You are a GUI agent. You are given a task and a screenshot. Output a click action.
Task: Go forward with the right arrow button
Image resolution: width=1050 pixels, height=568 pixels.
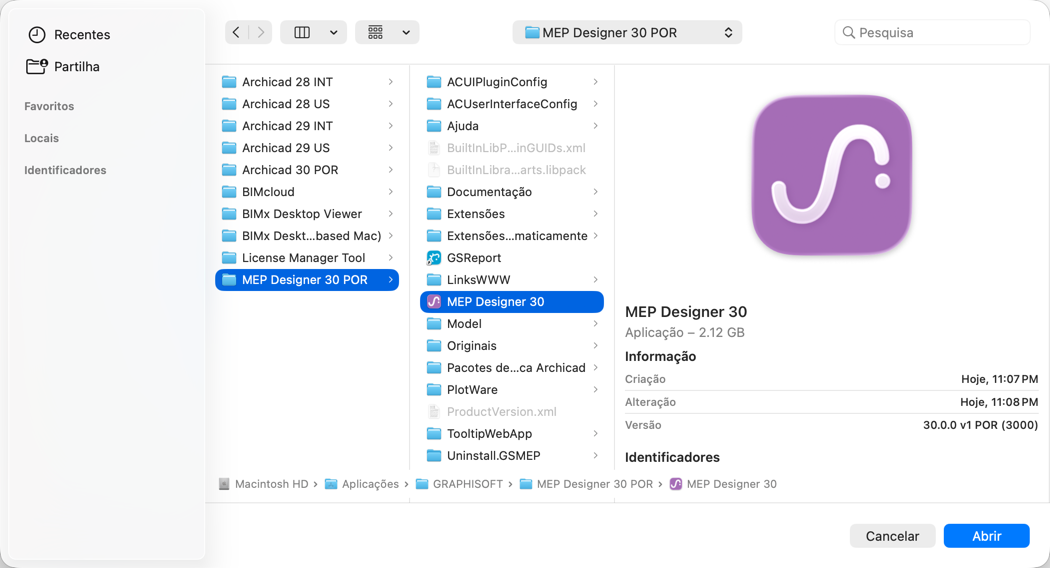[260, 32]
